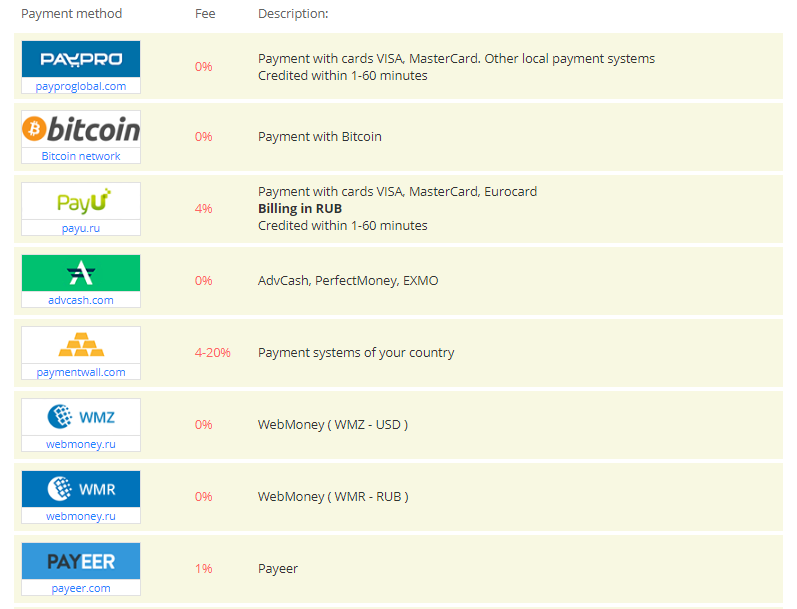The image size is (797, 609).
Task: Choose the AdvCash green logo
Action: pos(81,273)
